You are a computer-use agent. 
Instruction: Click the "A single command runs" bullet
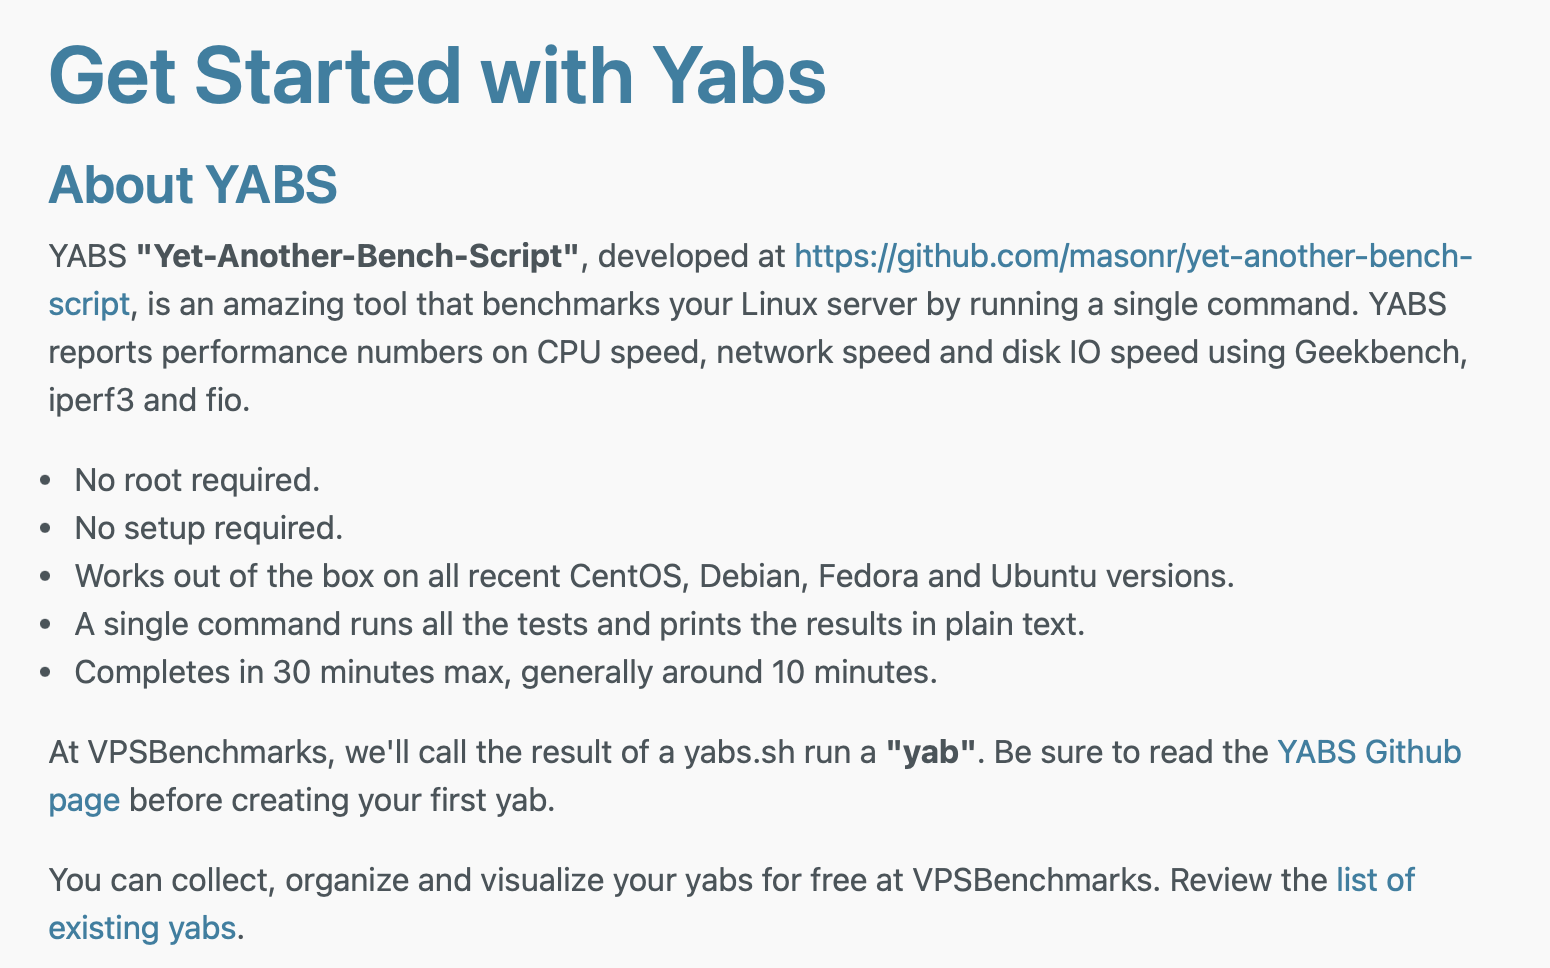[x=579, y=624]
